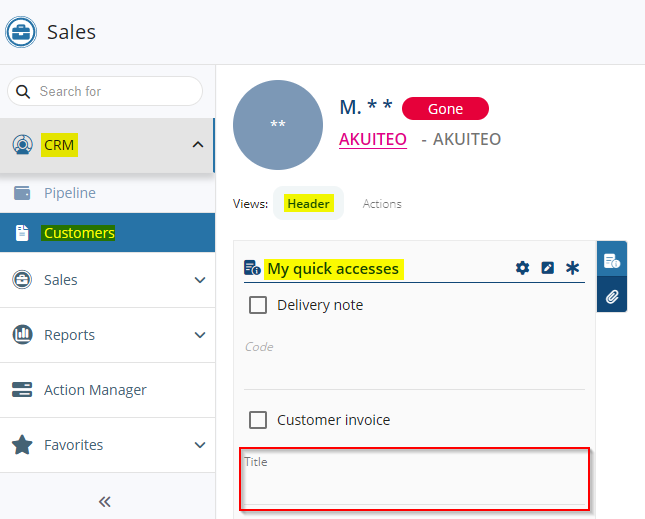The height and width of the screenshot is (519, 645).
Task: Switch to the Actions view tab
Action: point(382,204)
